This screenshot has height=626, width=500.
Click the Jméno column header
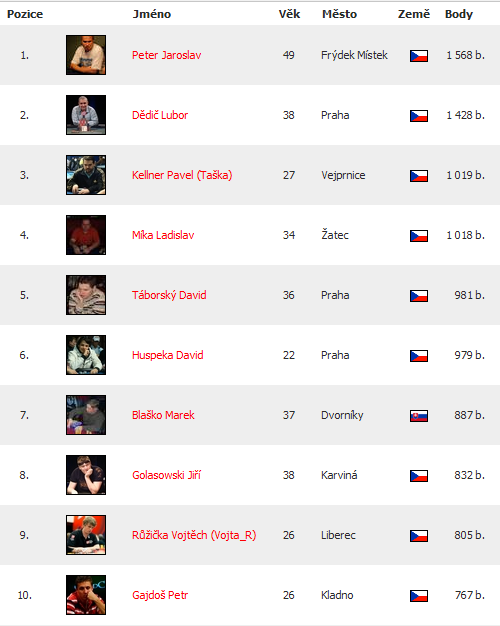click(x=152, y=14)
